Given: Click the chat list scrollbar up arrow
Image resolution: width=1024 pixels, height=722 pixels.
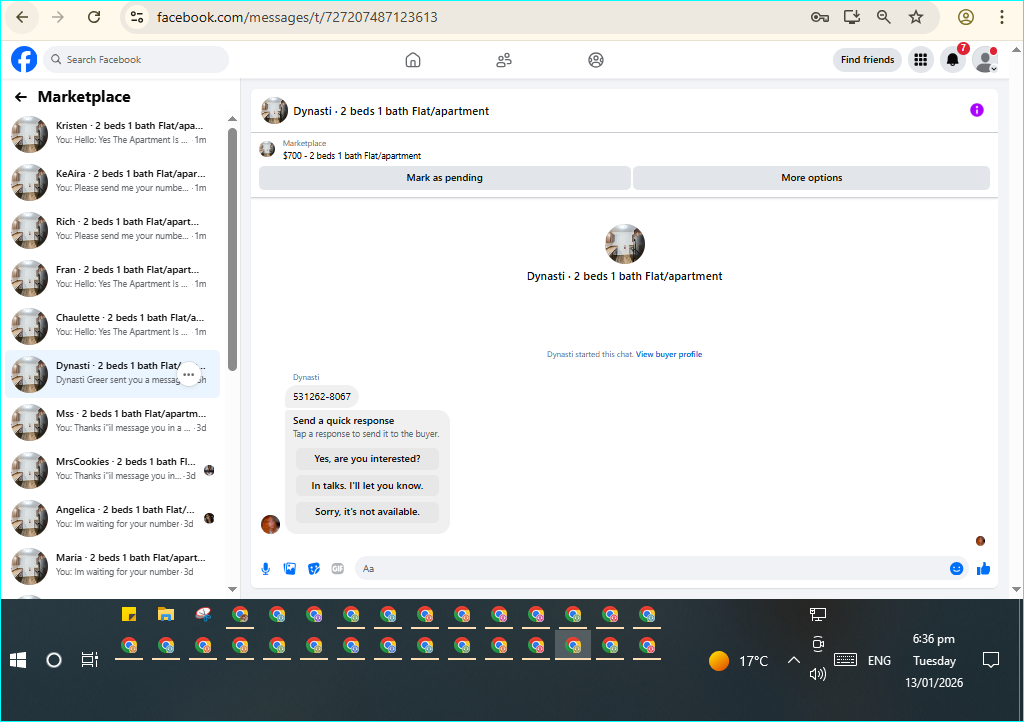Looking at the screenshot, I should click(x=232, y=119).
